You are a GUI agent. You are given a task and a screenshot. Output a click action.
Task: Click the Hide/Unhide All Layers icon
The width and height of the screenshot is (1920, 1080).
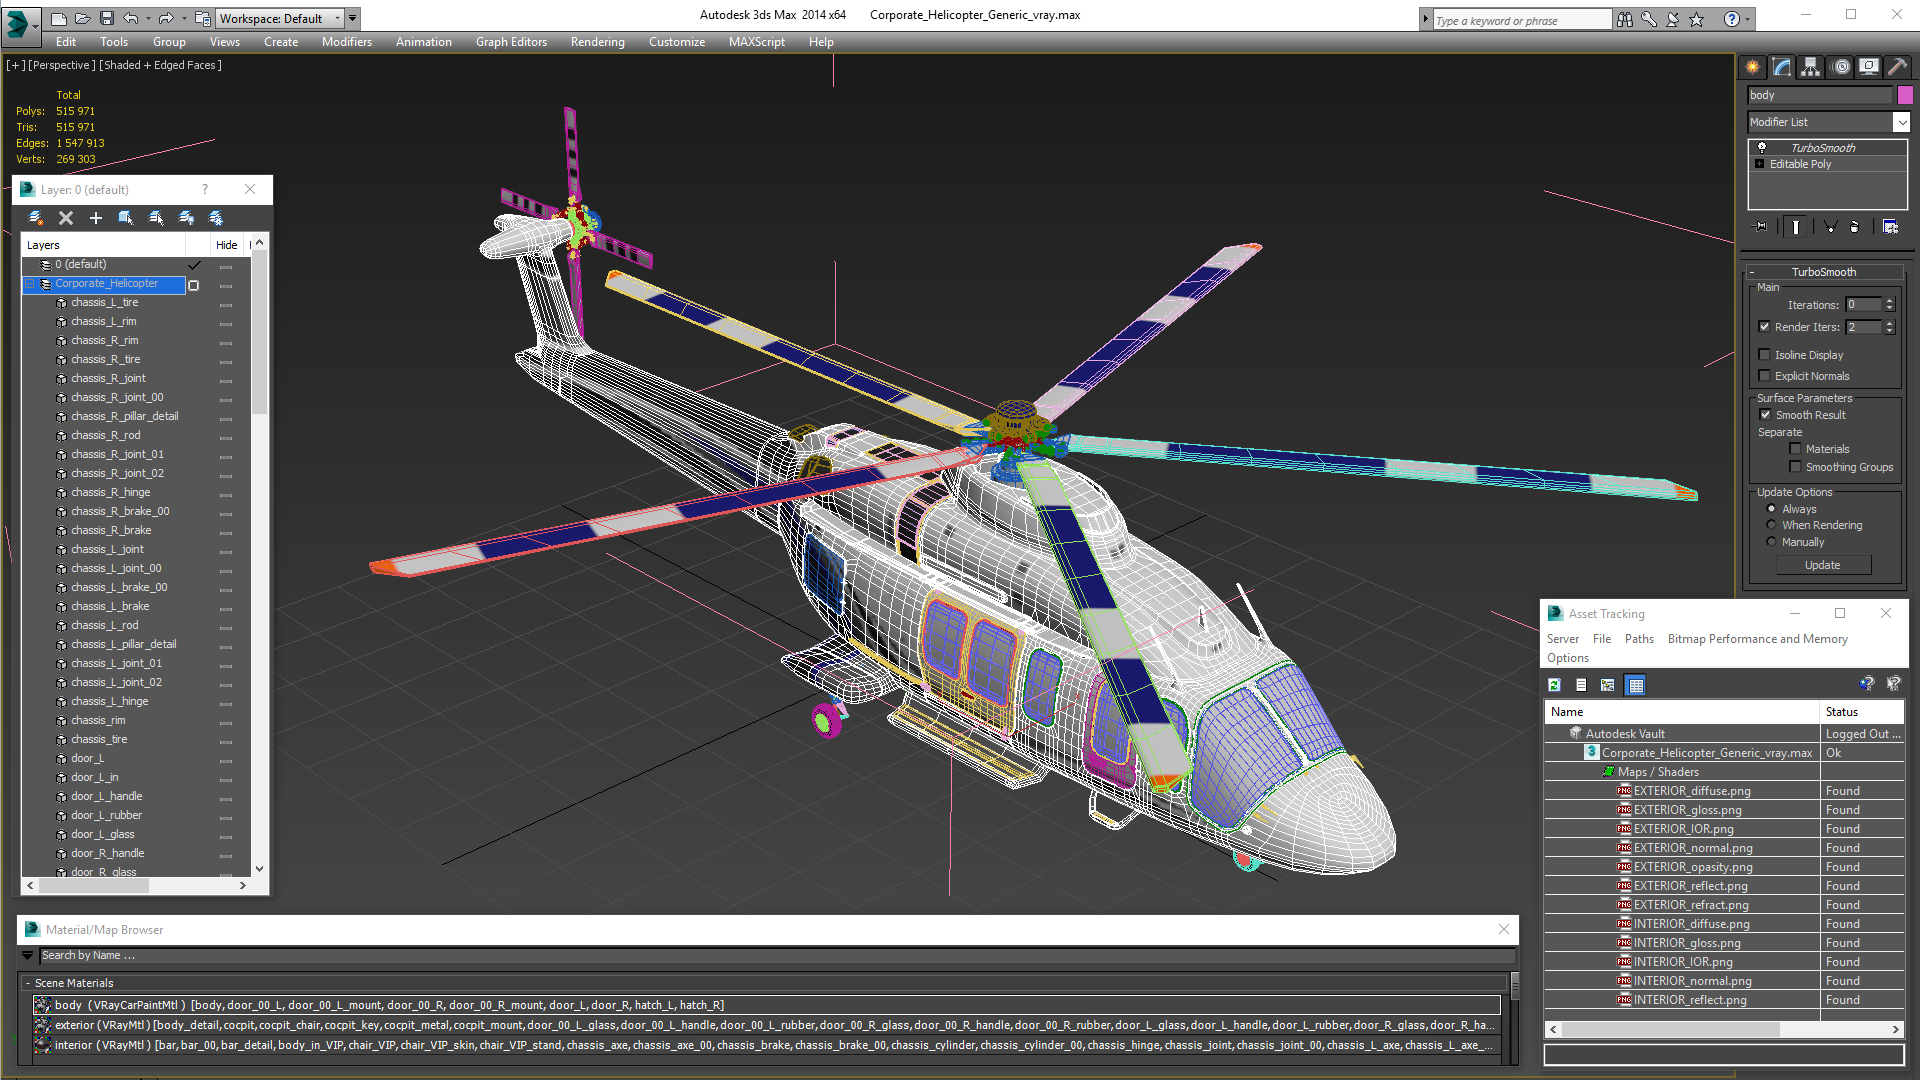click(186, 218)
